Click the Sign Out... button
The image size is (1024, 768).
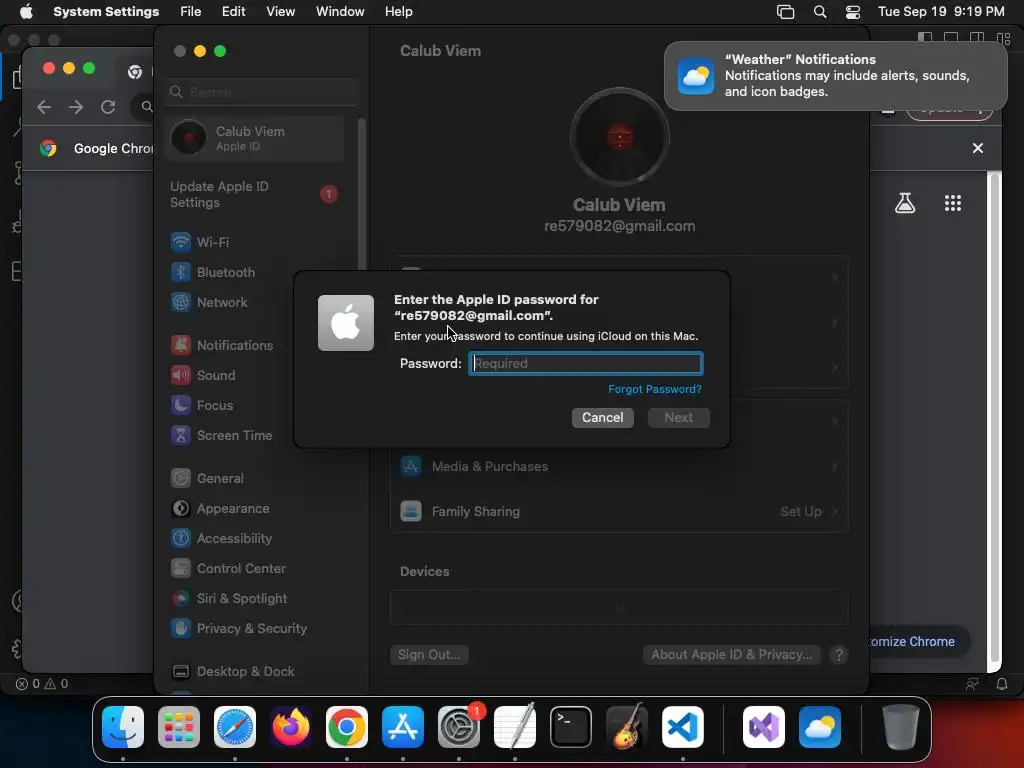(429, 654)
